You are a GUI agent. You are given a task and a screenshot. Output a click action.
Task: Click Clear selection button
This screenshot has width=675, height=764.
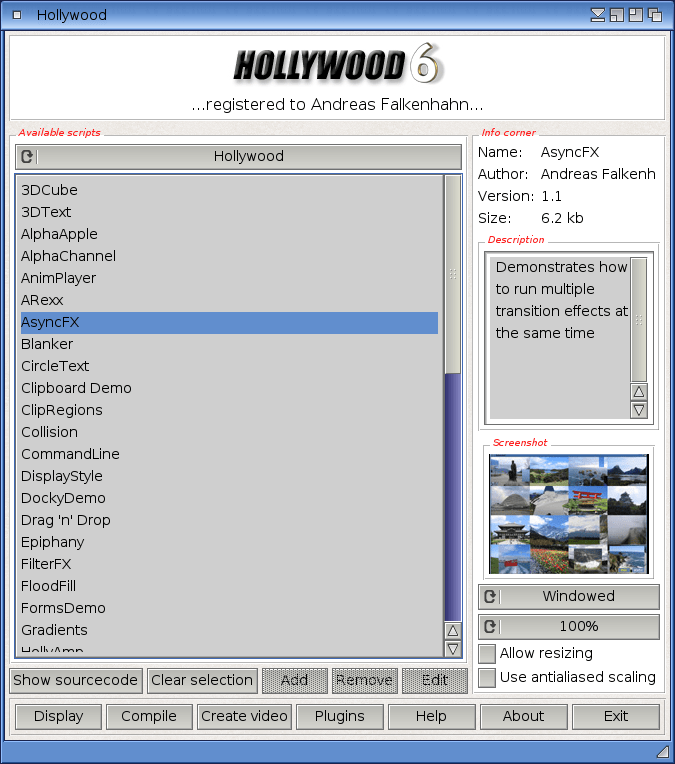pos(202,680)
